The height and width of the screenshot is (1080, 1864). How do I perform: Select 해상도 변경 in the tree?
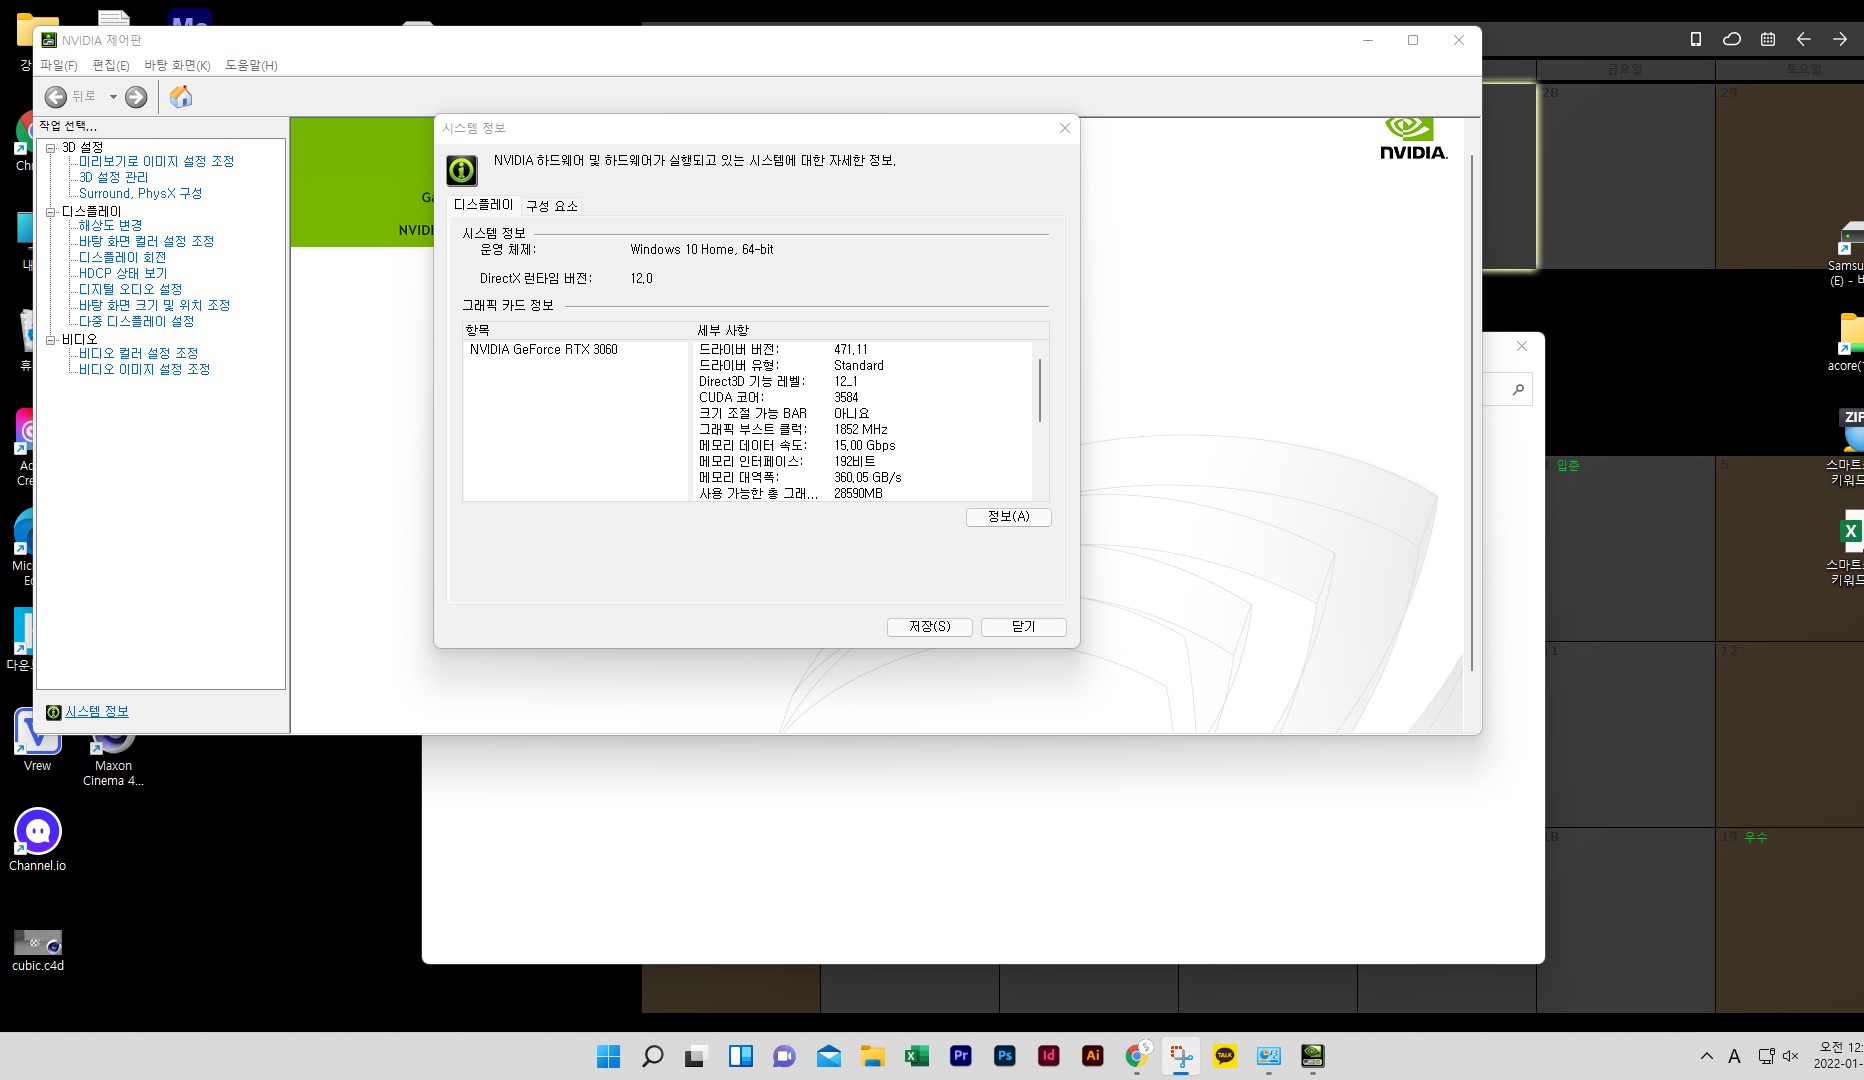(x=110, y=226)
